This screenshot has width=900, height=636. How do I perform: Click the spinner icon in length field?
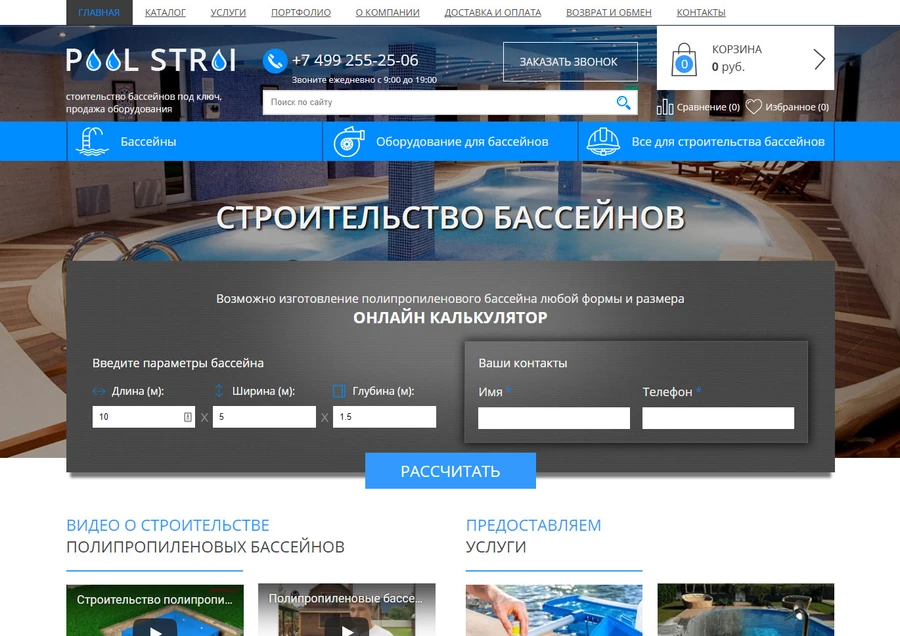click(188, 417)
